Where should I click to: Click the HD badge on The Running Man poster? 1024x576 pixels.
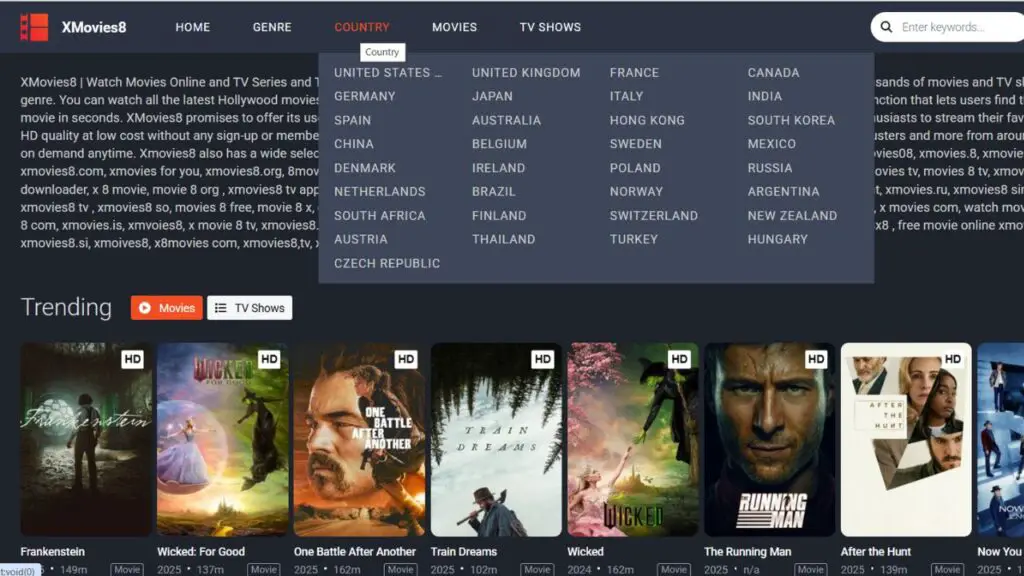point(817,359)
